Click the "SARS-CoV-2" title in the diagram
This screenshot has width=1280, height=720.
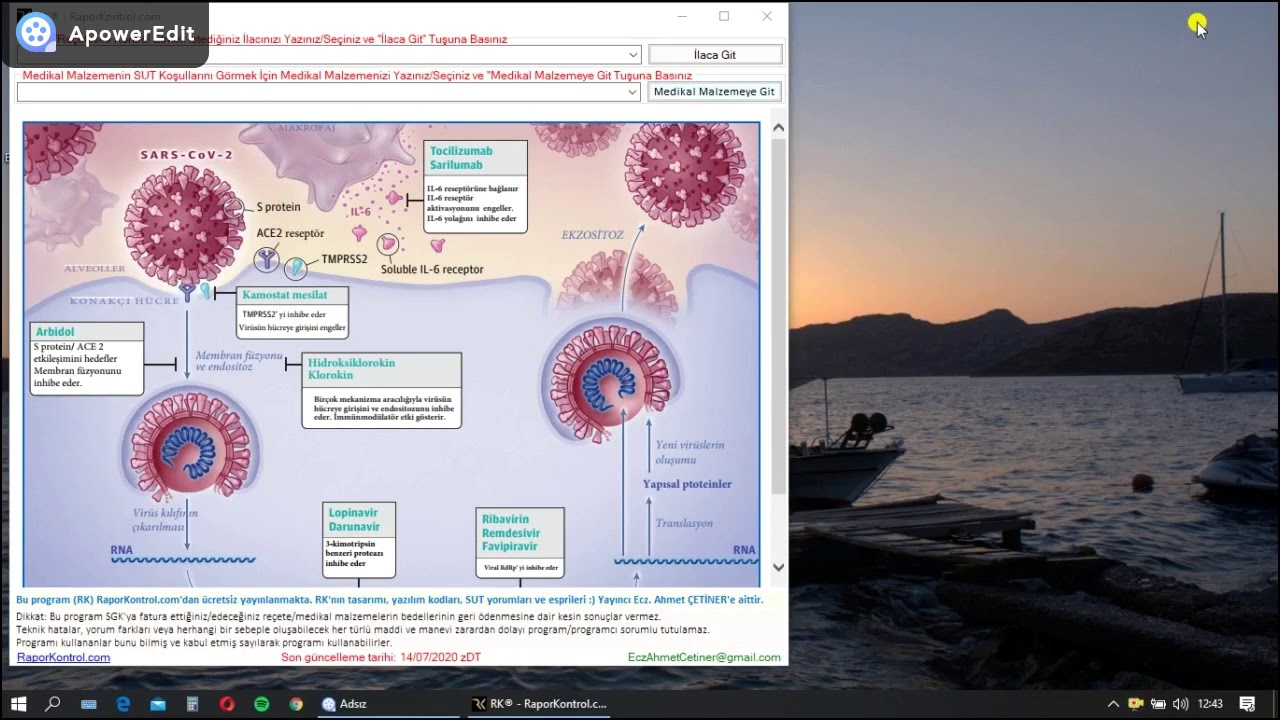186,155
